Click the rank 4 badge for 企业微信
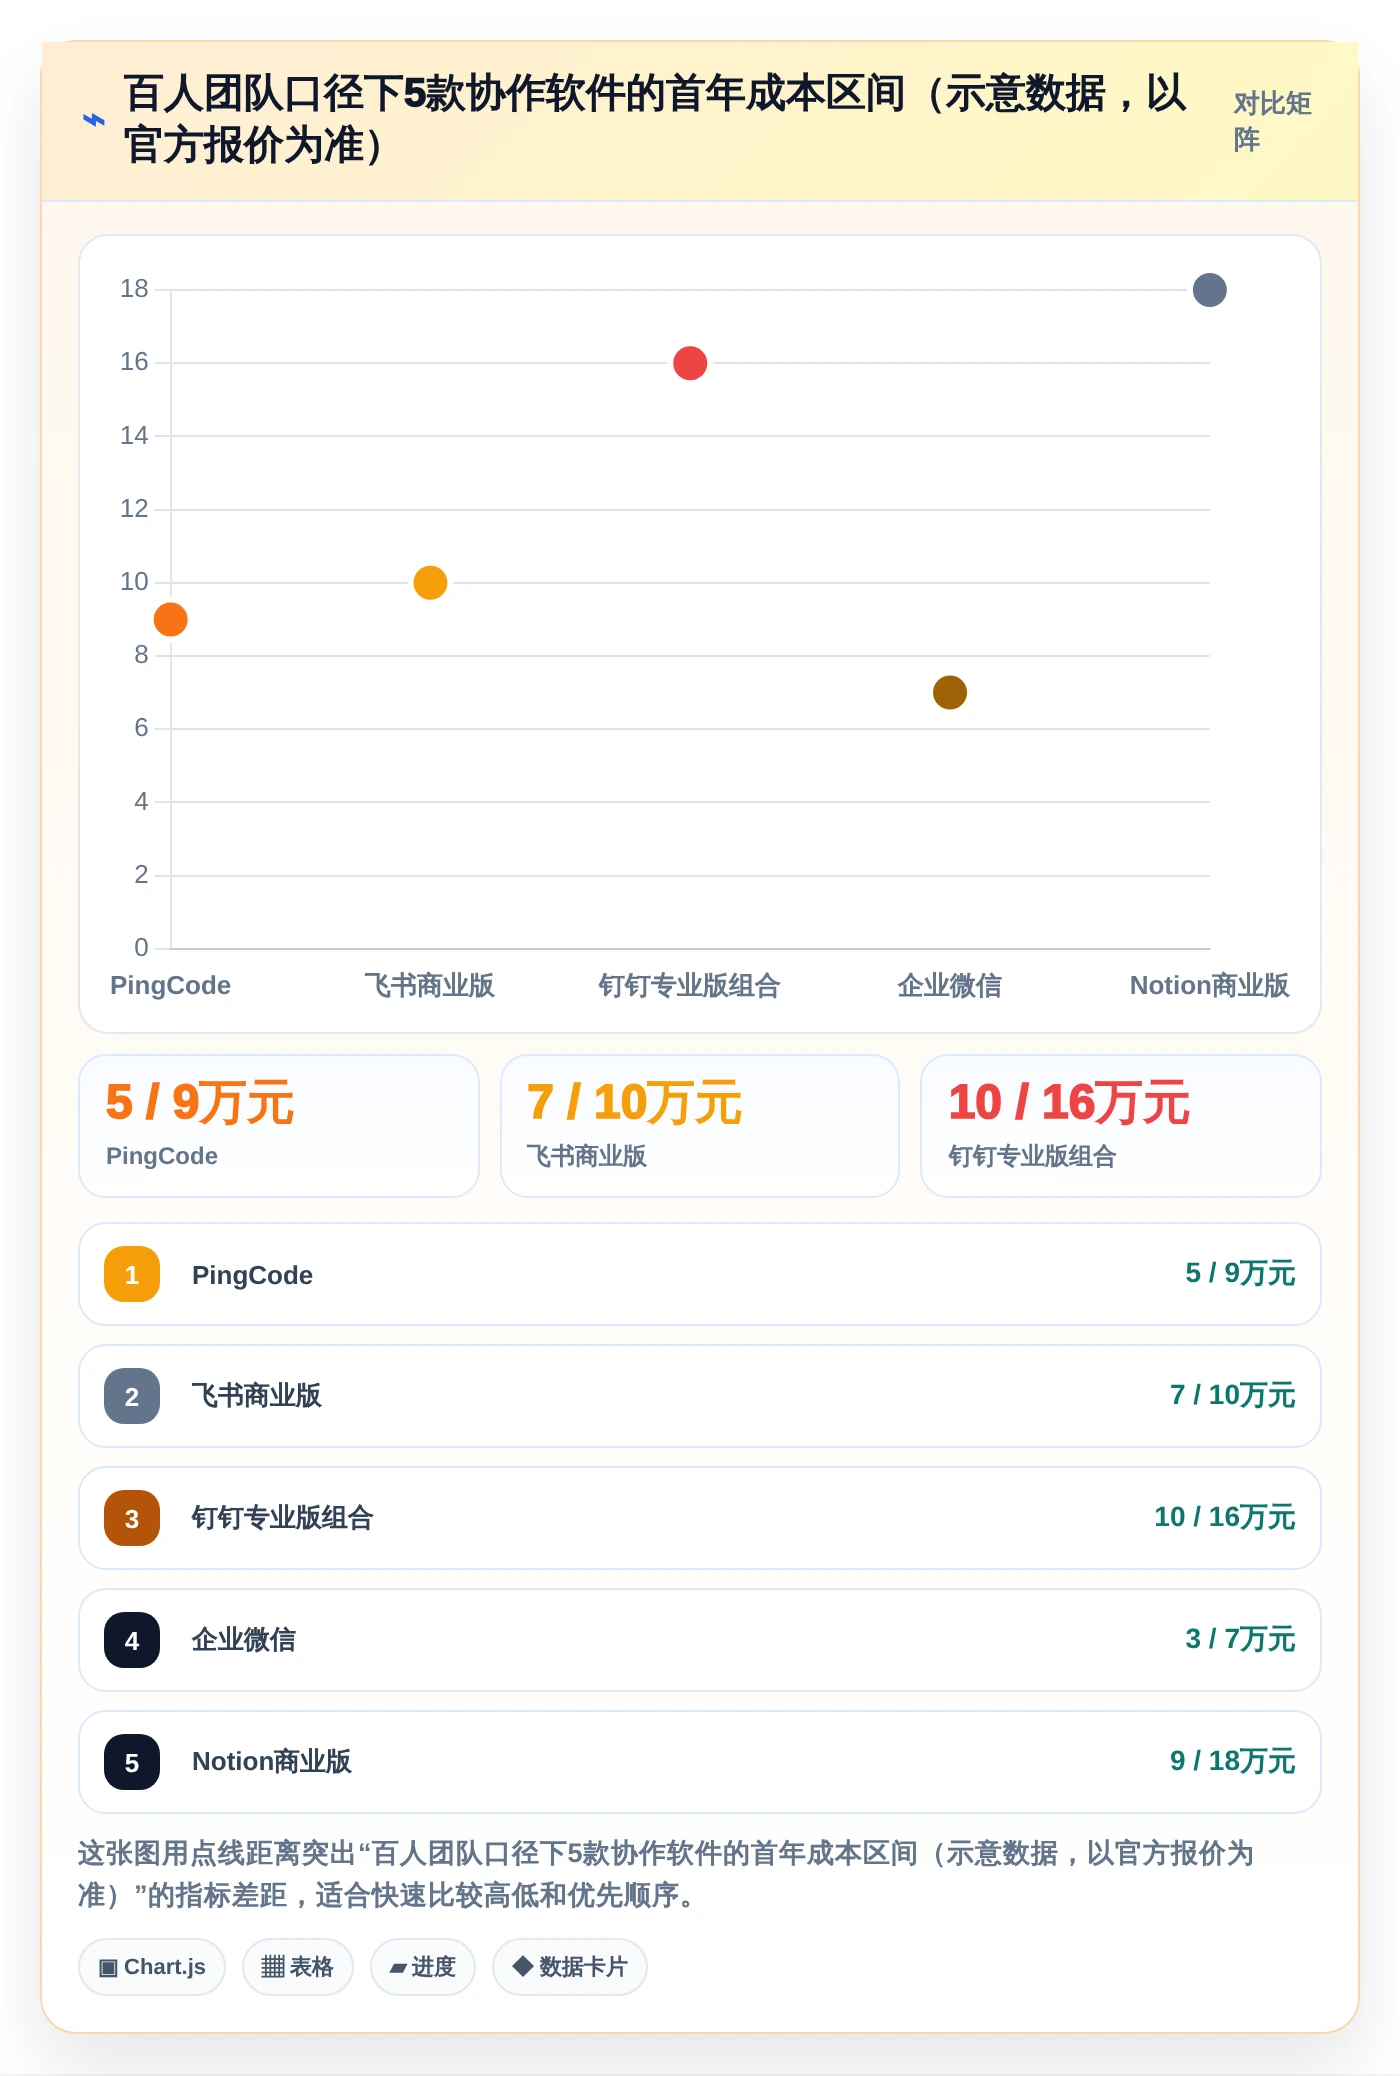Screen dimensions: 1400x2076 click(x=132, y=1640)
